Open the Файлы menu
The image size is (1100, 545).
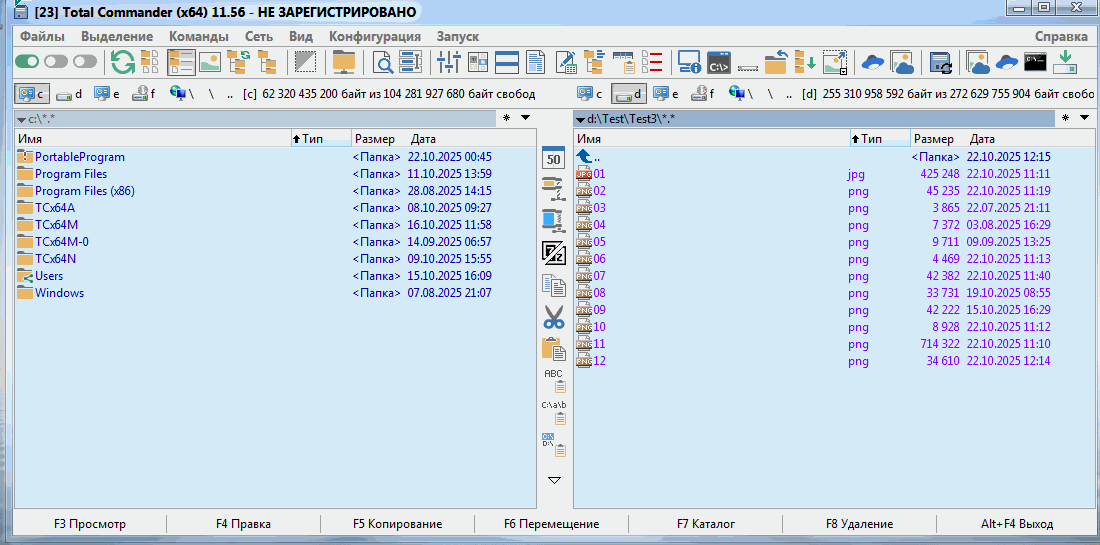pos(43,36)
